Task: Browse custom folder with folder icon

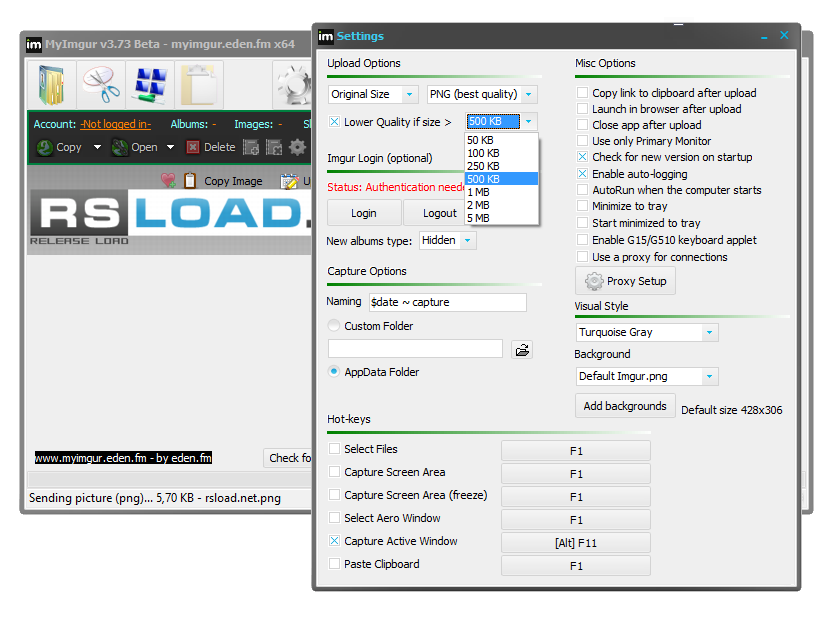Action: tap(522, 350)
